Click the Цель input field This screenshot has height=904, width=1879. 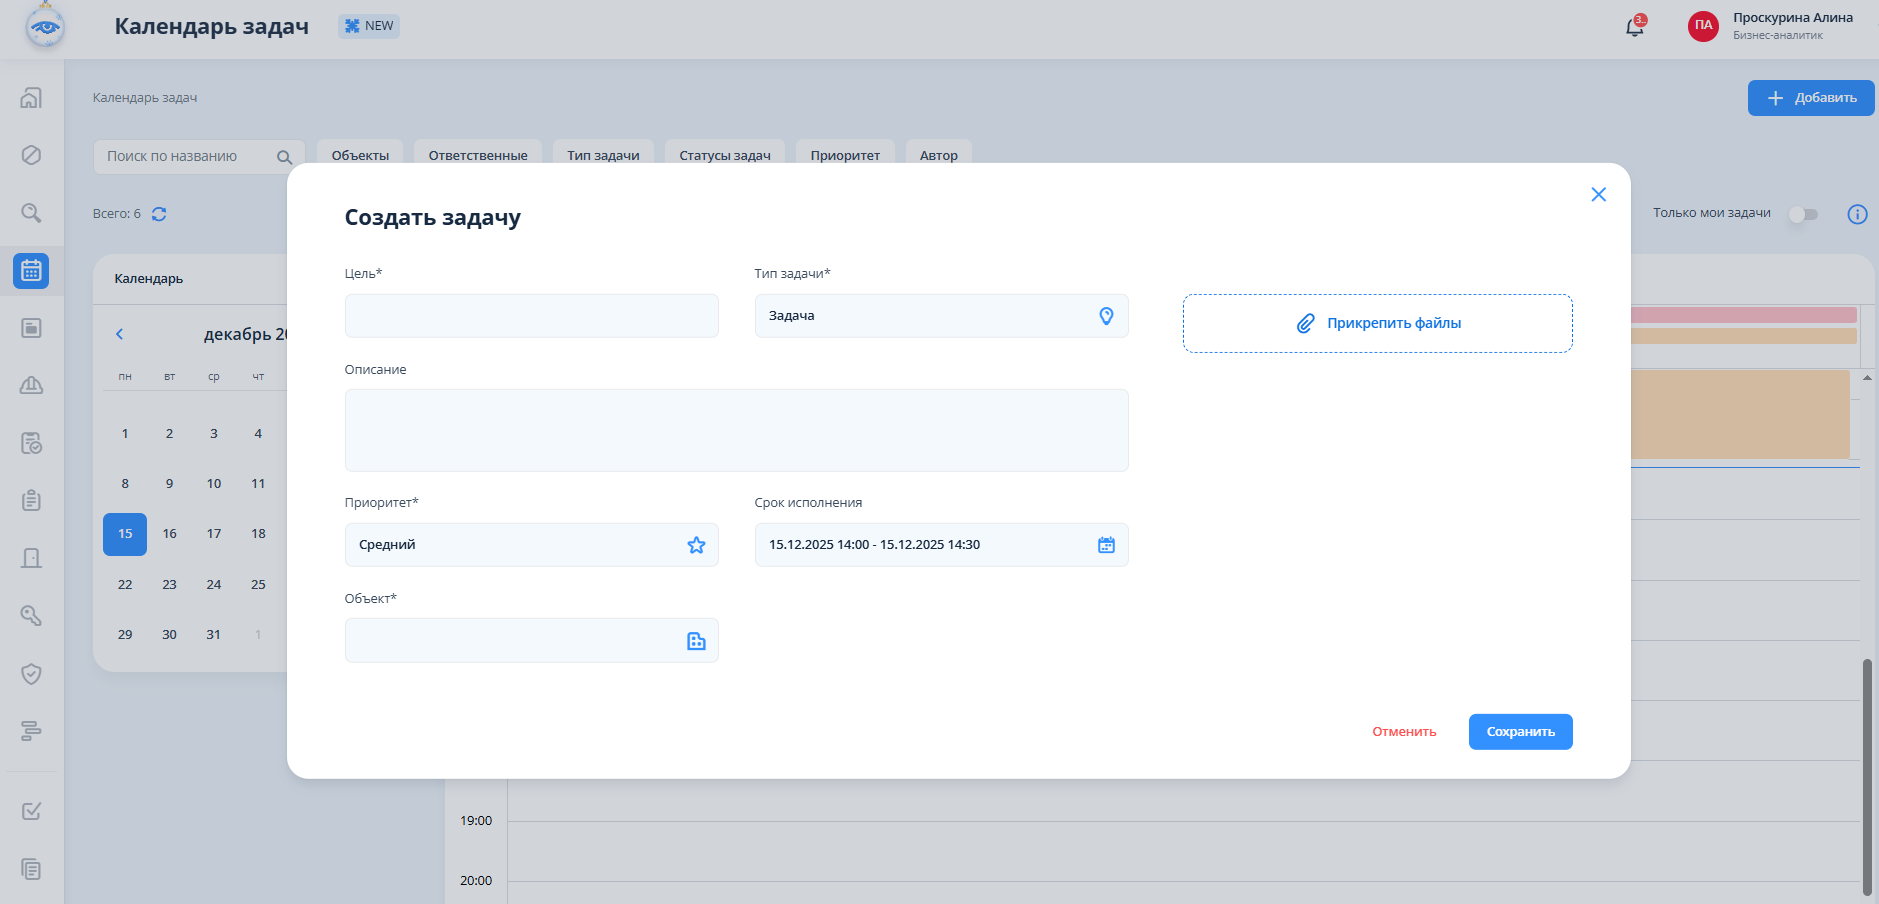pyautogui.click(x=531, y=316)
